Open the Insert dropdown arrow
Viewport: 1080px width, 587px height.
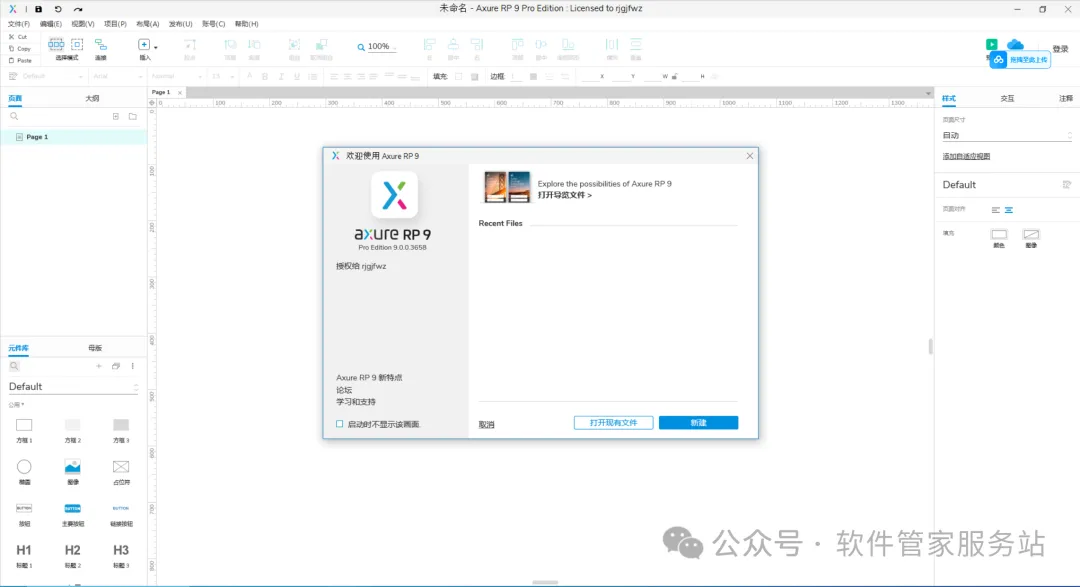click(156, 47)
